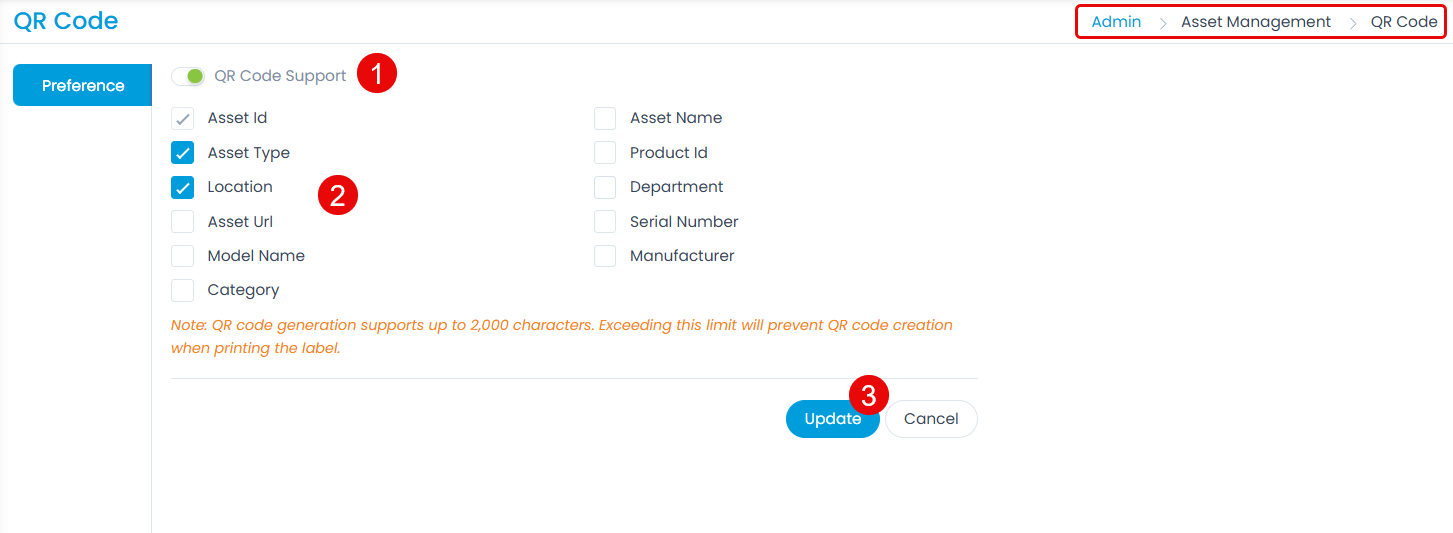Enable the Manufacturer checkbox
This screenshot has width=1453, height=533.
coord(605,256)
